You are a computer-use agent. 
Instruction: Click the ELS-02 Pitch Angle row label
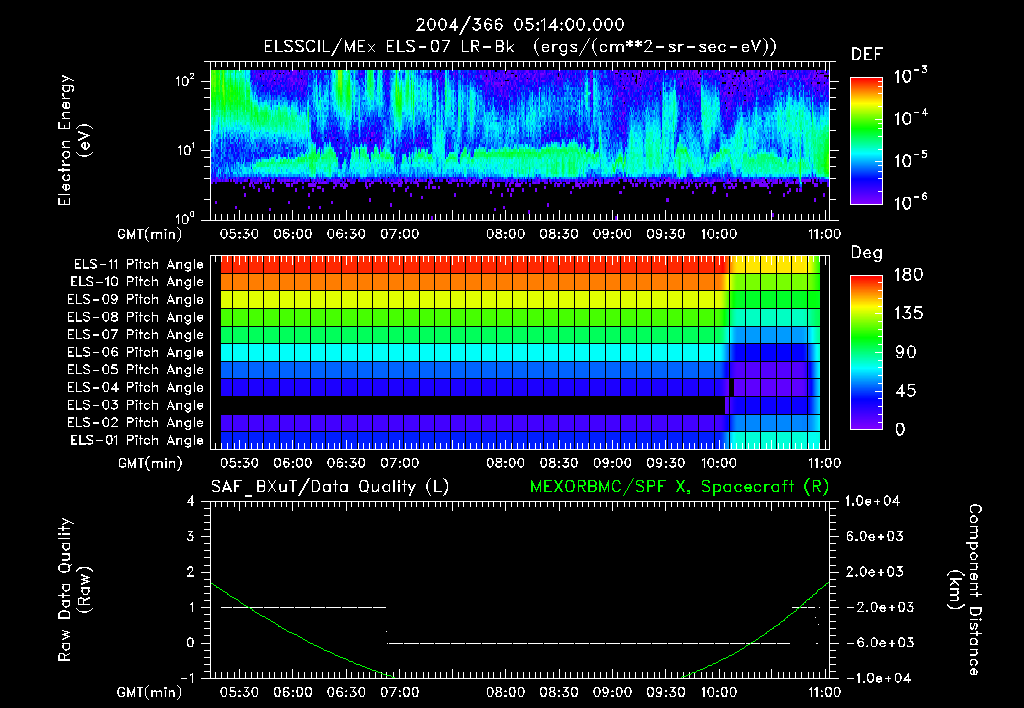coord(135,423)
